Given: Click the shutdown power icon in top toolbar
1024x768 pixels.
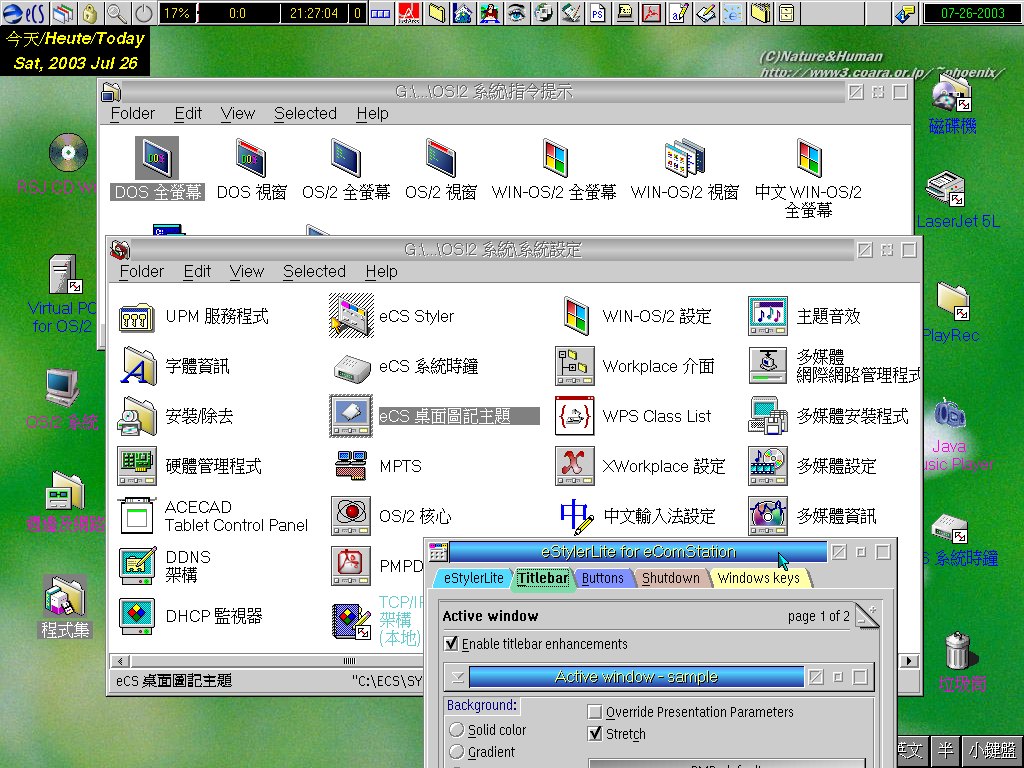Looking at the screenshot, I should click(x=144, y=13).
